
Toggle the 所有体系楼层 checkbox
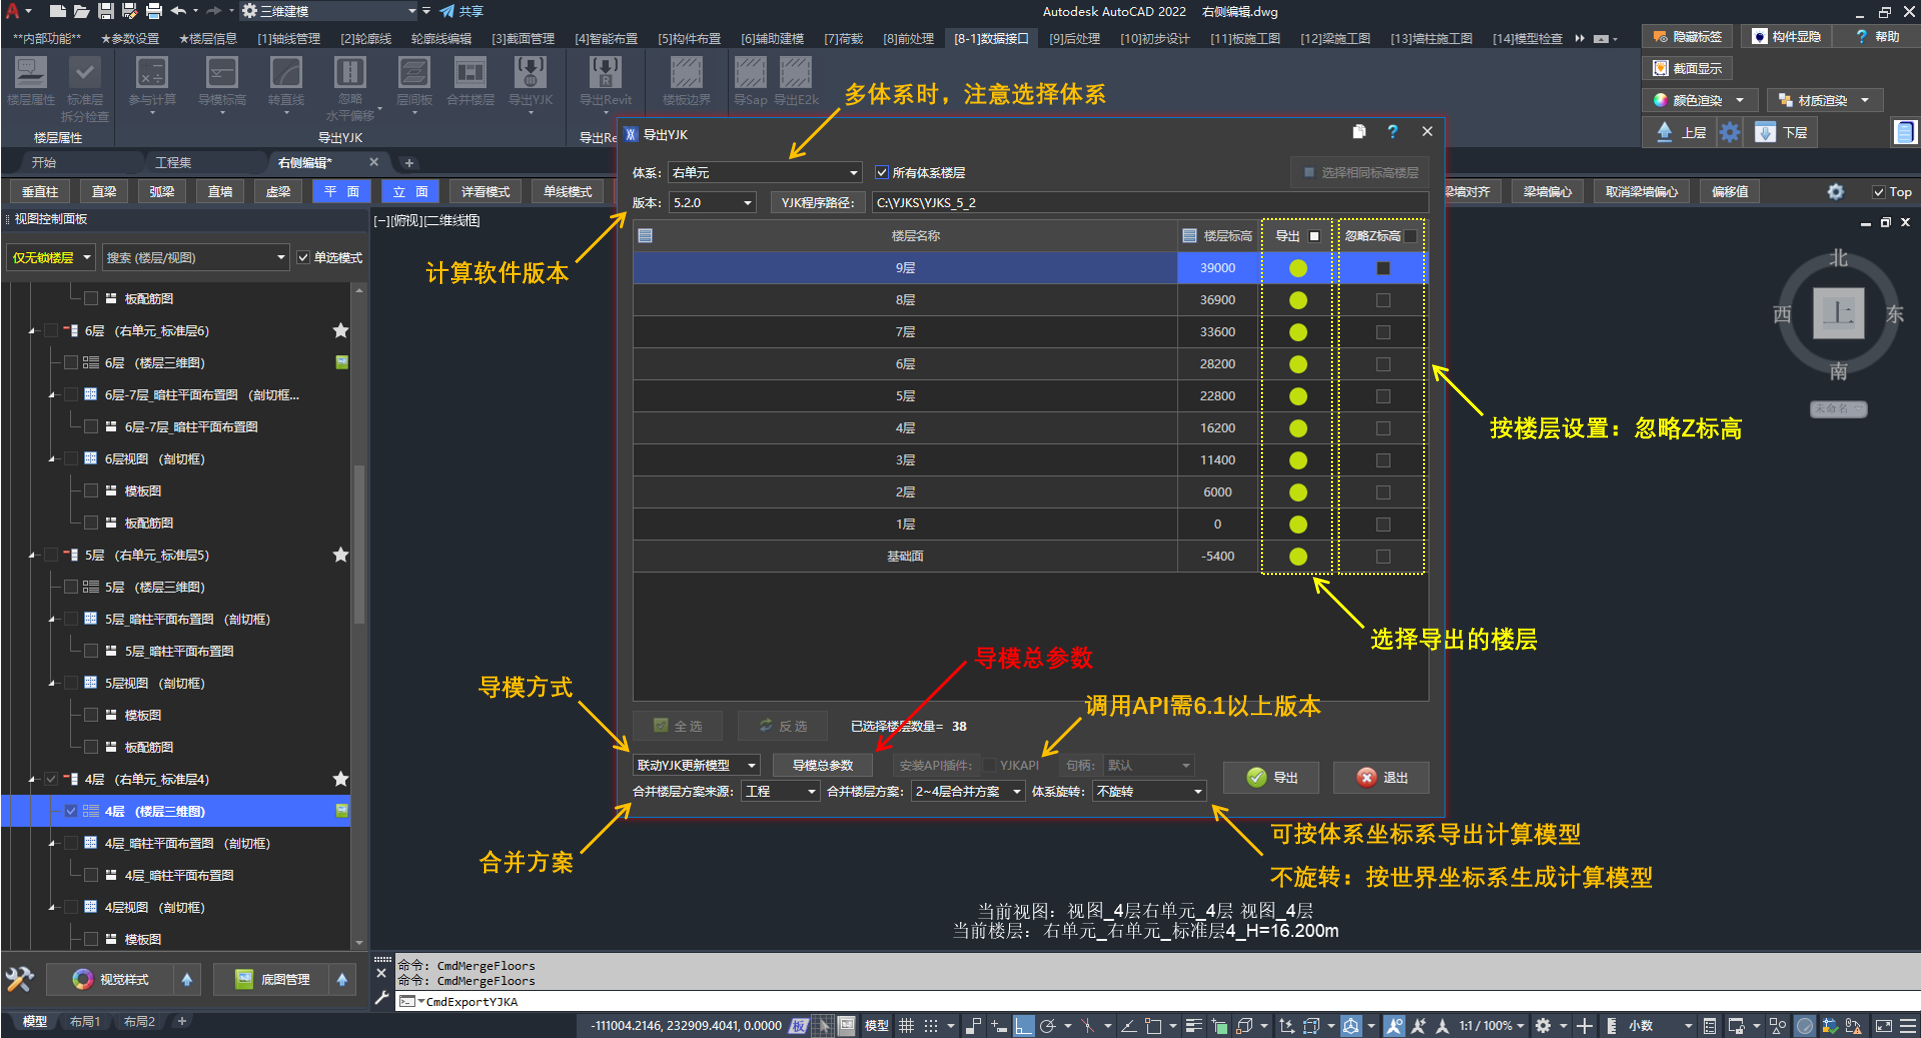(882, 173)
